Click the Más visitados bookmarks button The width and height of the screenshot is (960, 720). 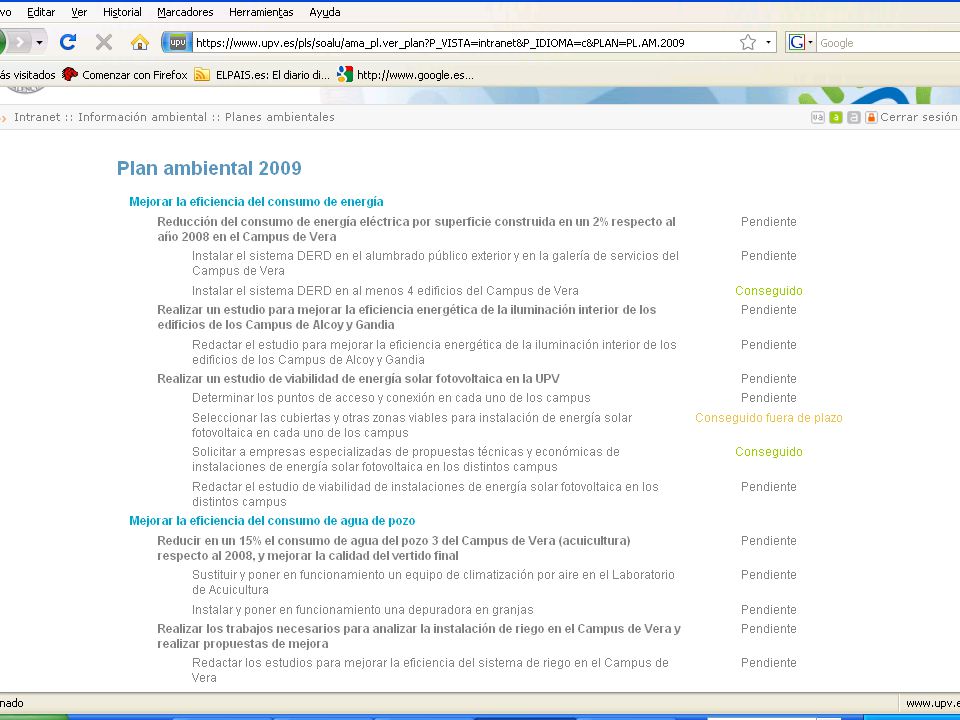(x=28, y=75)
